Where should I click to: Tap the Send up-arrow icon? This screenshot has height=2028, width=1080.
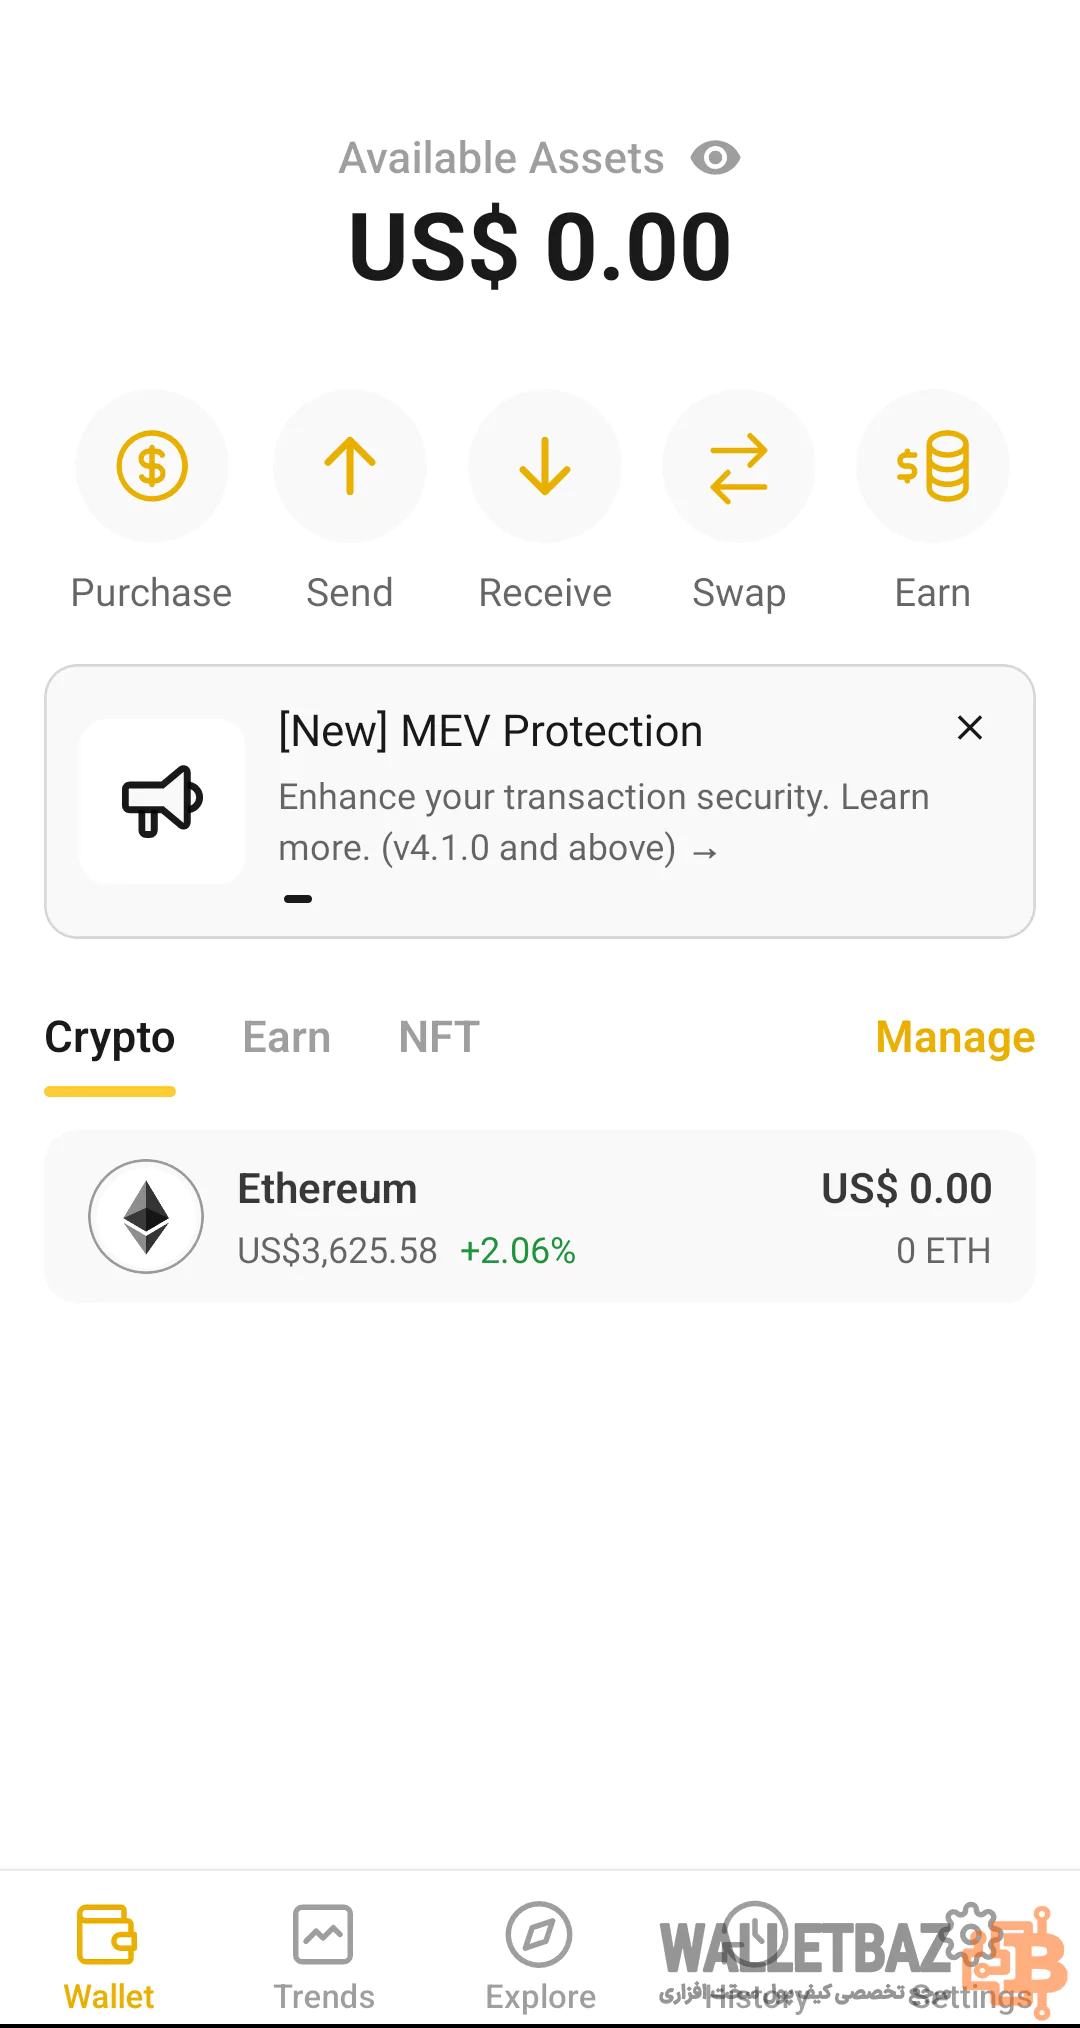coord(349,466)
